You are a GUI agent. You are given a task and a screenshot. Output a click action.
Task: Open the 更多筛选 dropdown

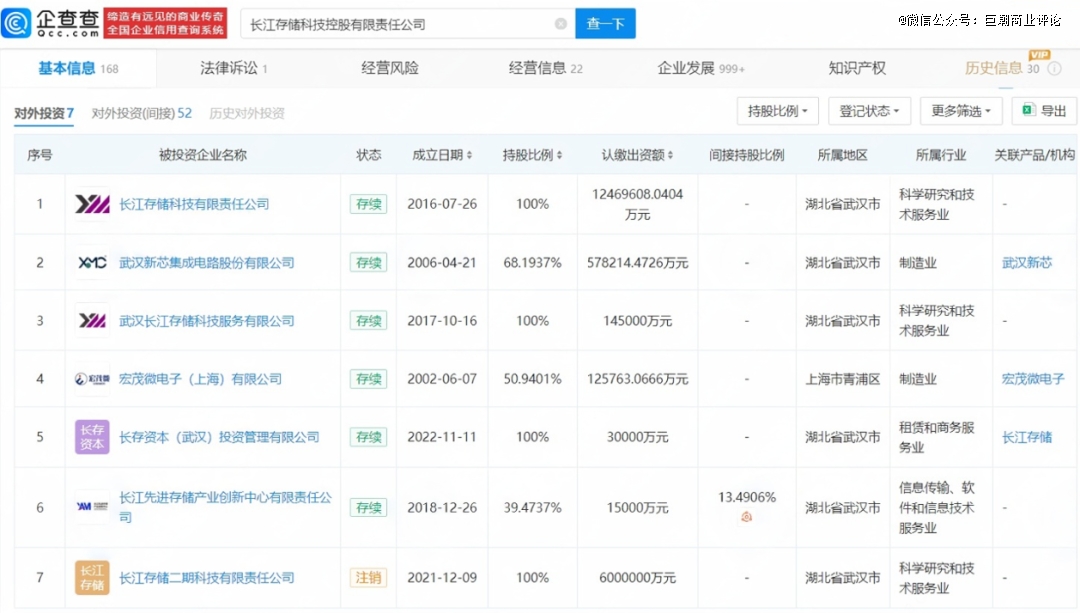[961, 111]
